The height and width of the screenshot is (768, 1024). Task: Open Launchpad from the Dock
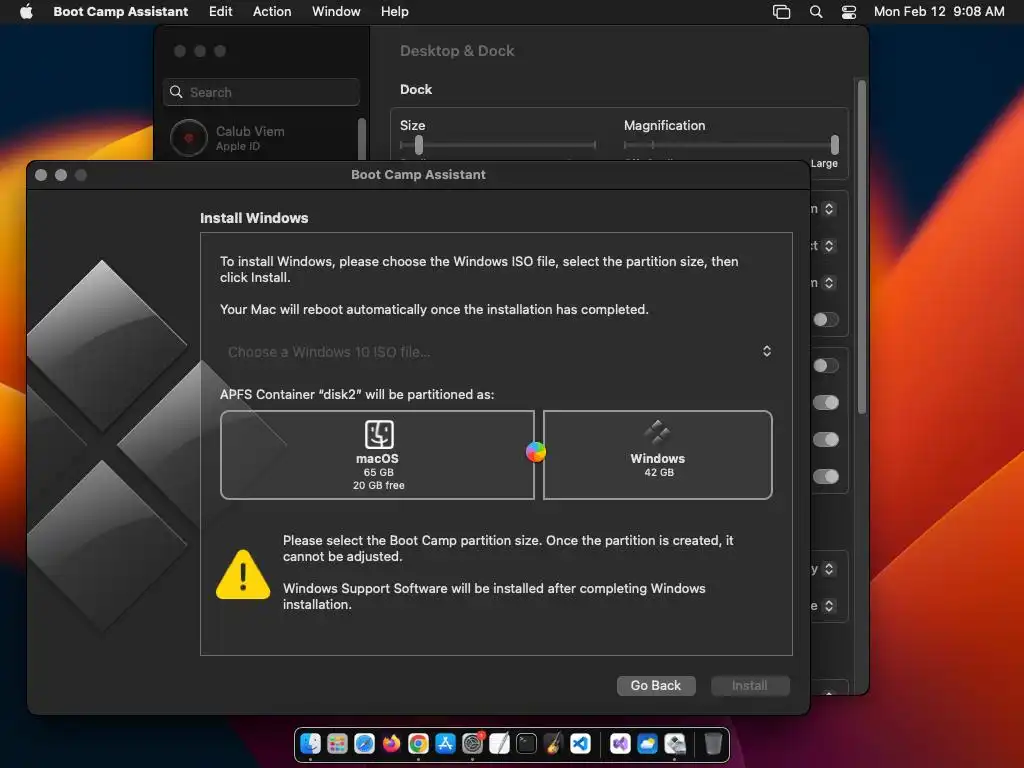pyautogui.click(x=337, y=743)
